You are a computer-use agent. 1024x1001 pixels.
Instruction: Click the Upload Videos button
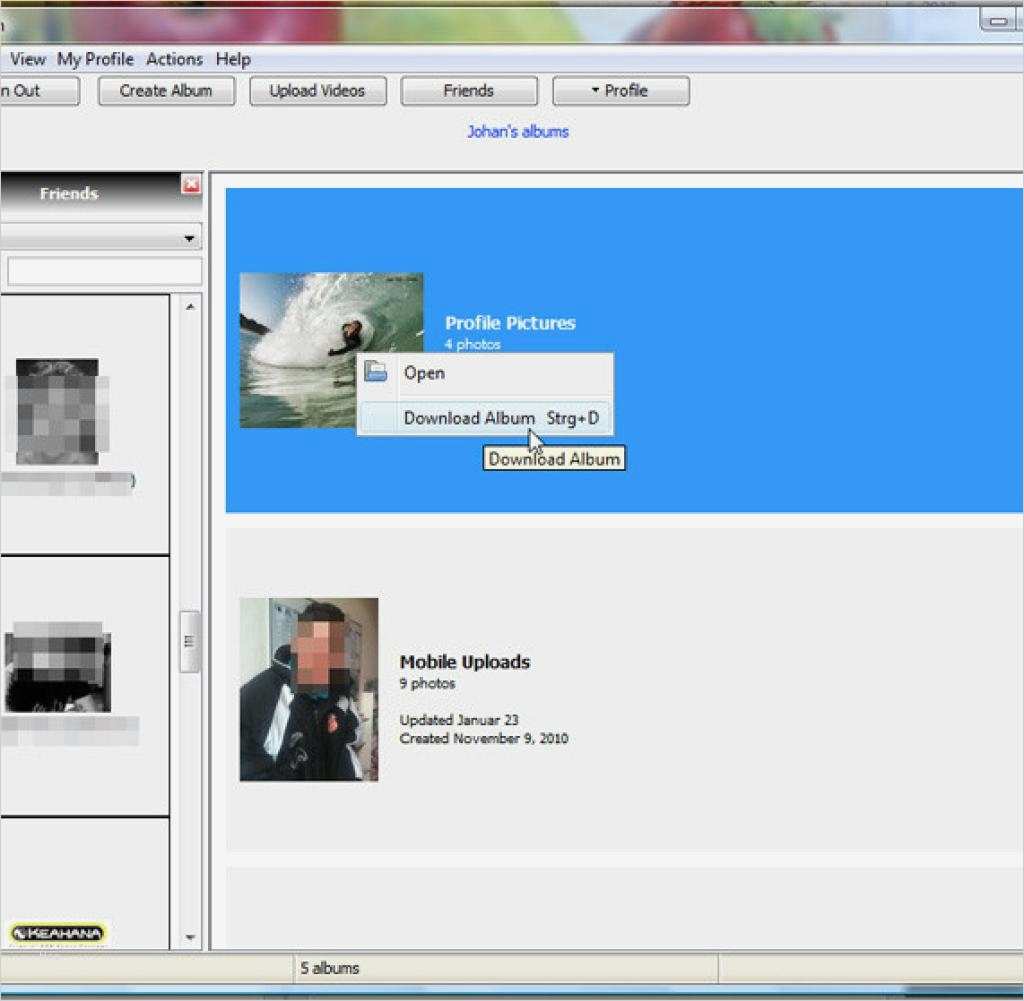coord(317,91)
